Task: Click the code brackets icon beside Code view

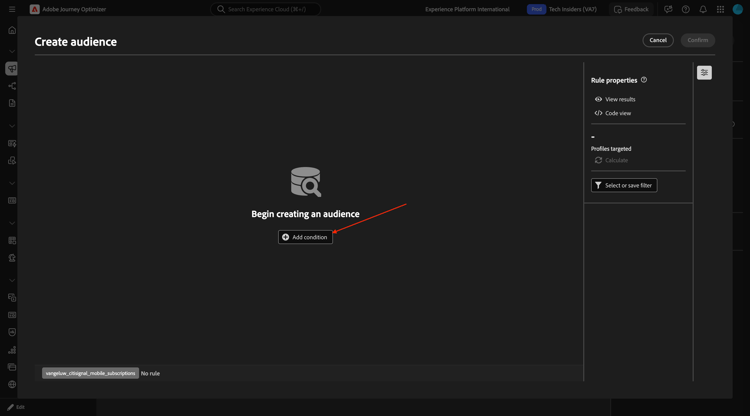Action: tap(598, 113)
